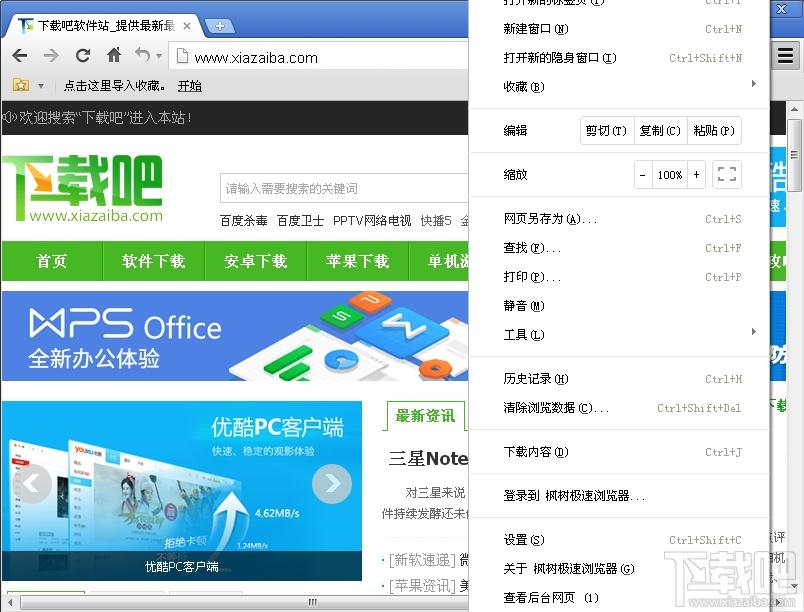Open the 快播5 link

click(436, 221)
